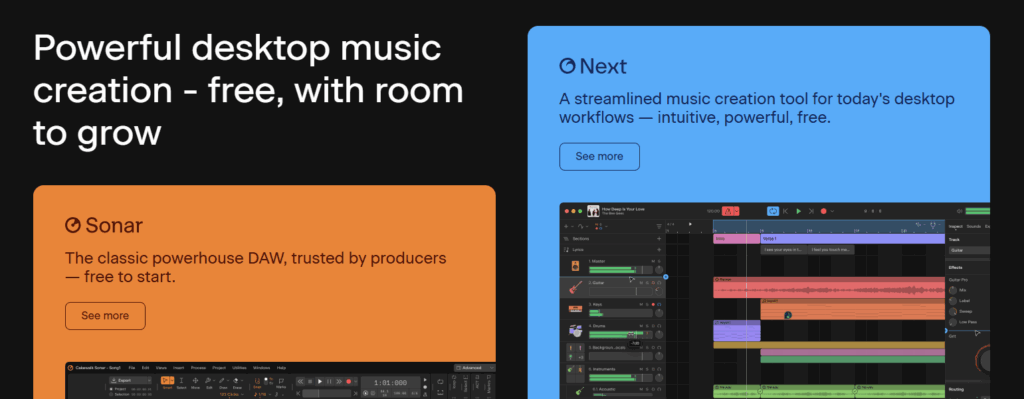Click the Master track volume slider
The width and height of the screenshot is (1024, 399).
pos(620,270)
